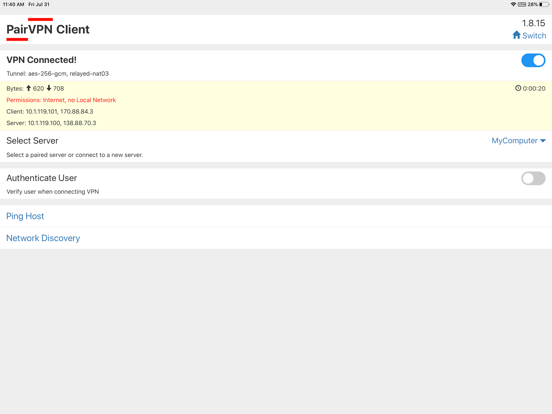Tap the Switch link

(534, 36)
